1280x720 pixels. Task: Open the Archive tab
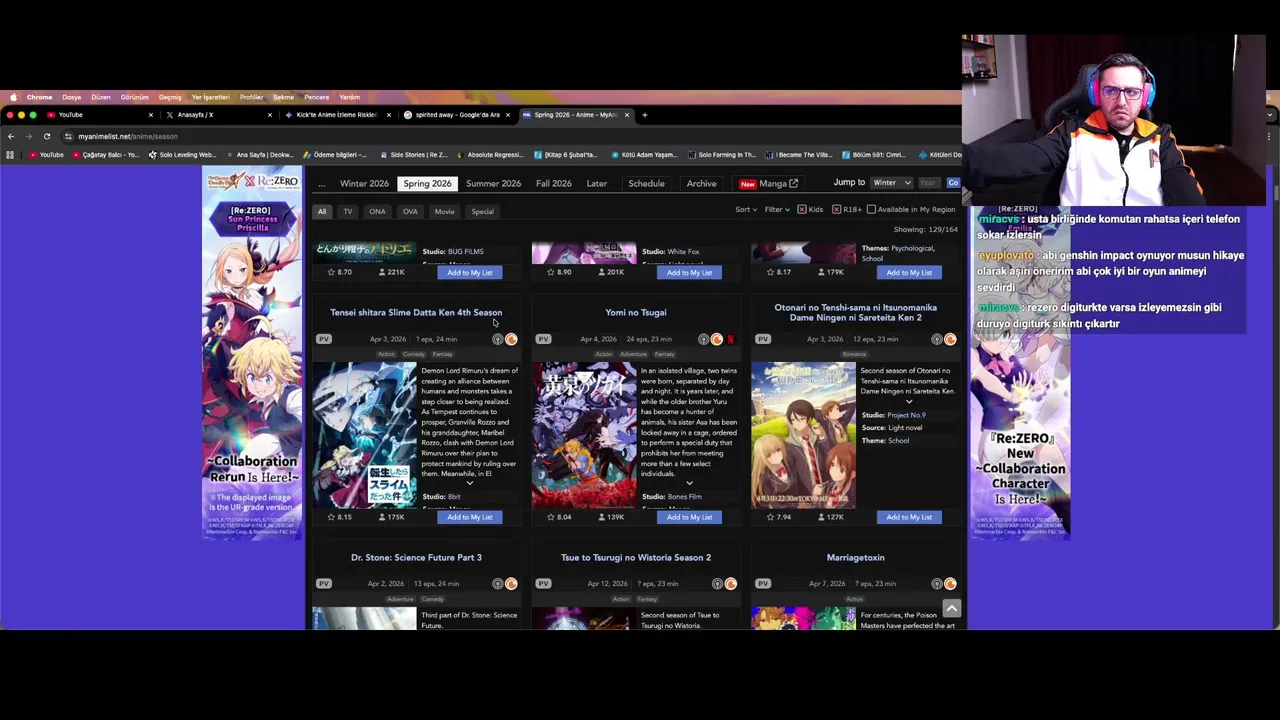pyautogui.click(x=701, y=184)
